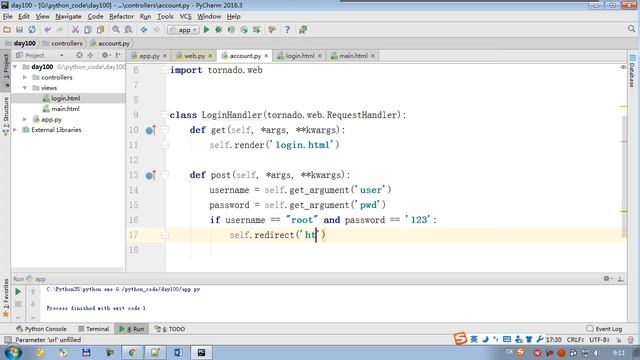This screenshot has width=640, height=360.
Task: Open the Python Console tool tab
Action: point(41,329)
